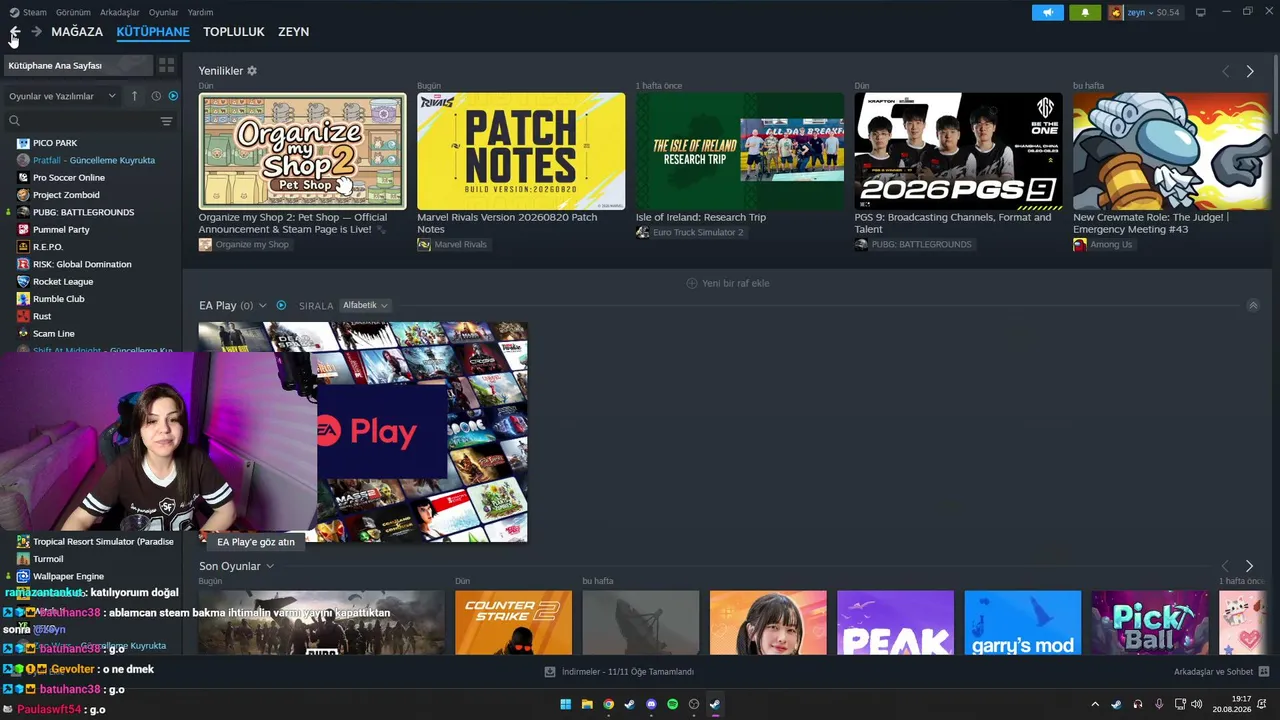1280x720 pixels.
Task: Add a new shelf via plus icon
Action: point(692,283)
